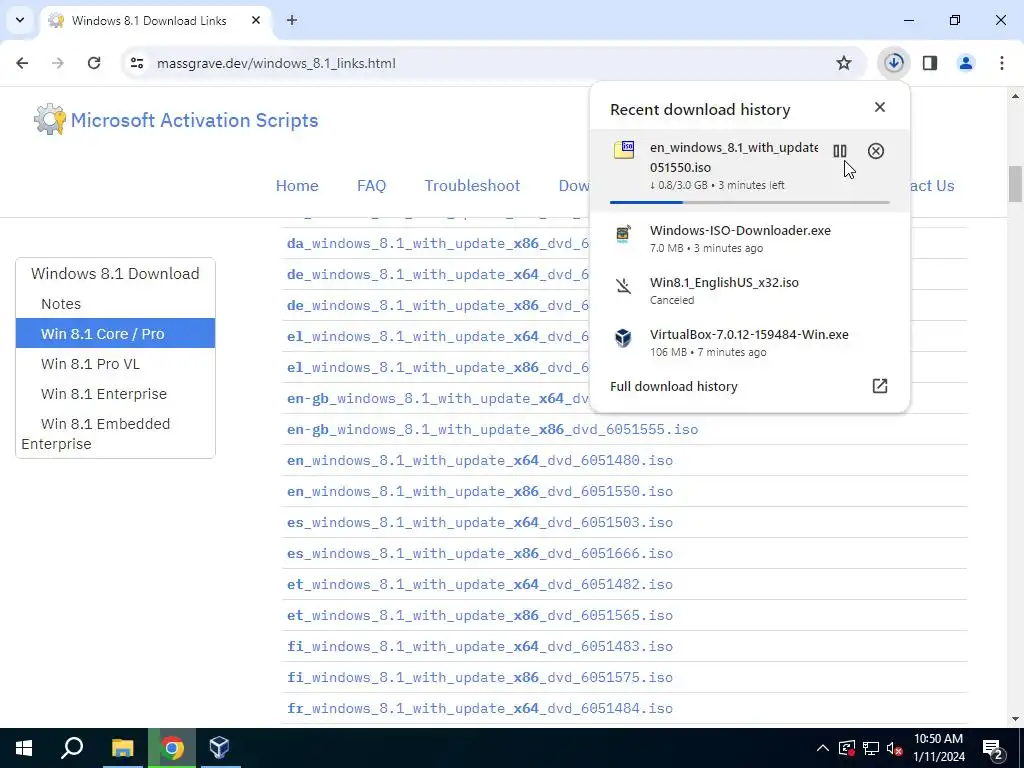This screenshot has height=768, width=1024.
Task: Click the canceled download icon for Win8.1_EnglishUS_x32.iso
Action: tap(624, 286)
